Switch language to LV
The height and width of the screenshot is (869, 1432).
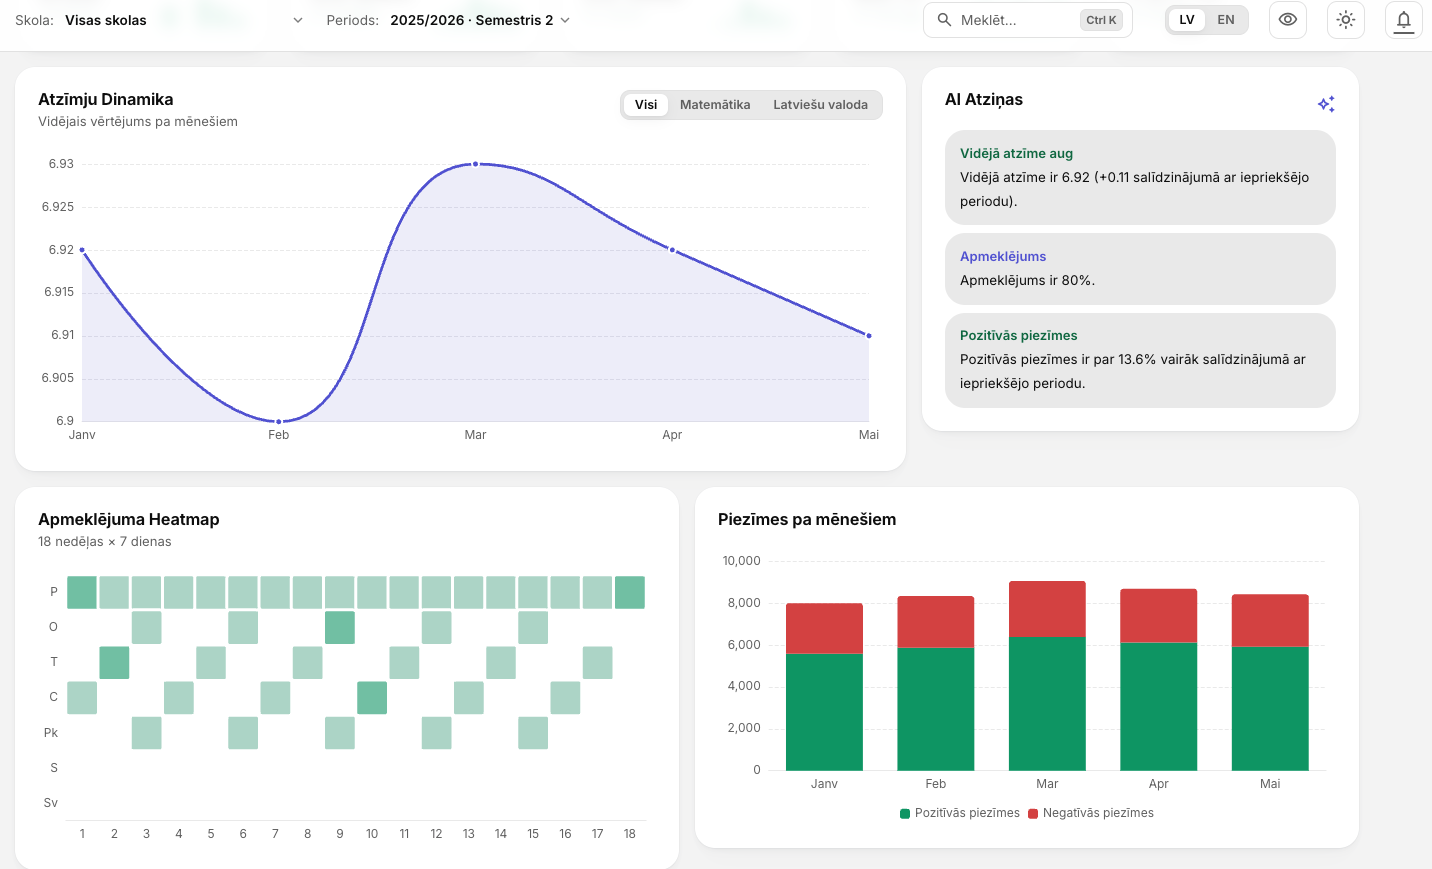1187,20
